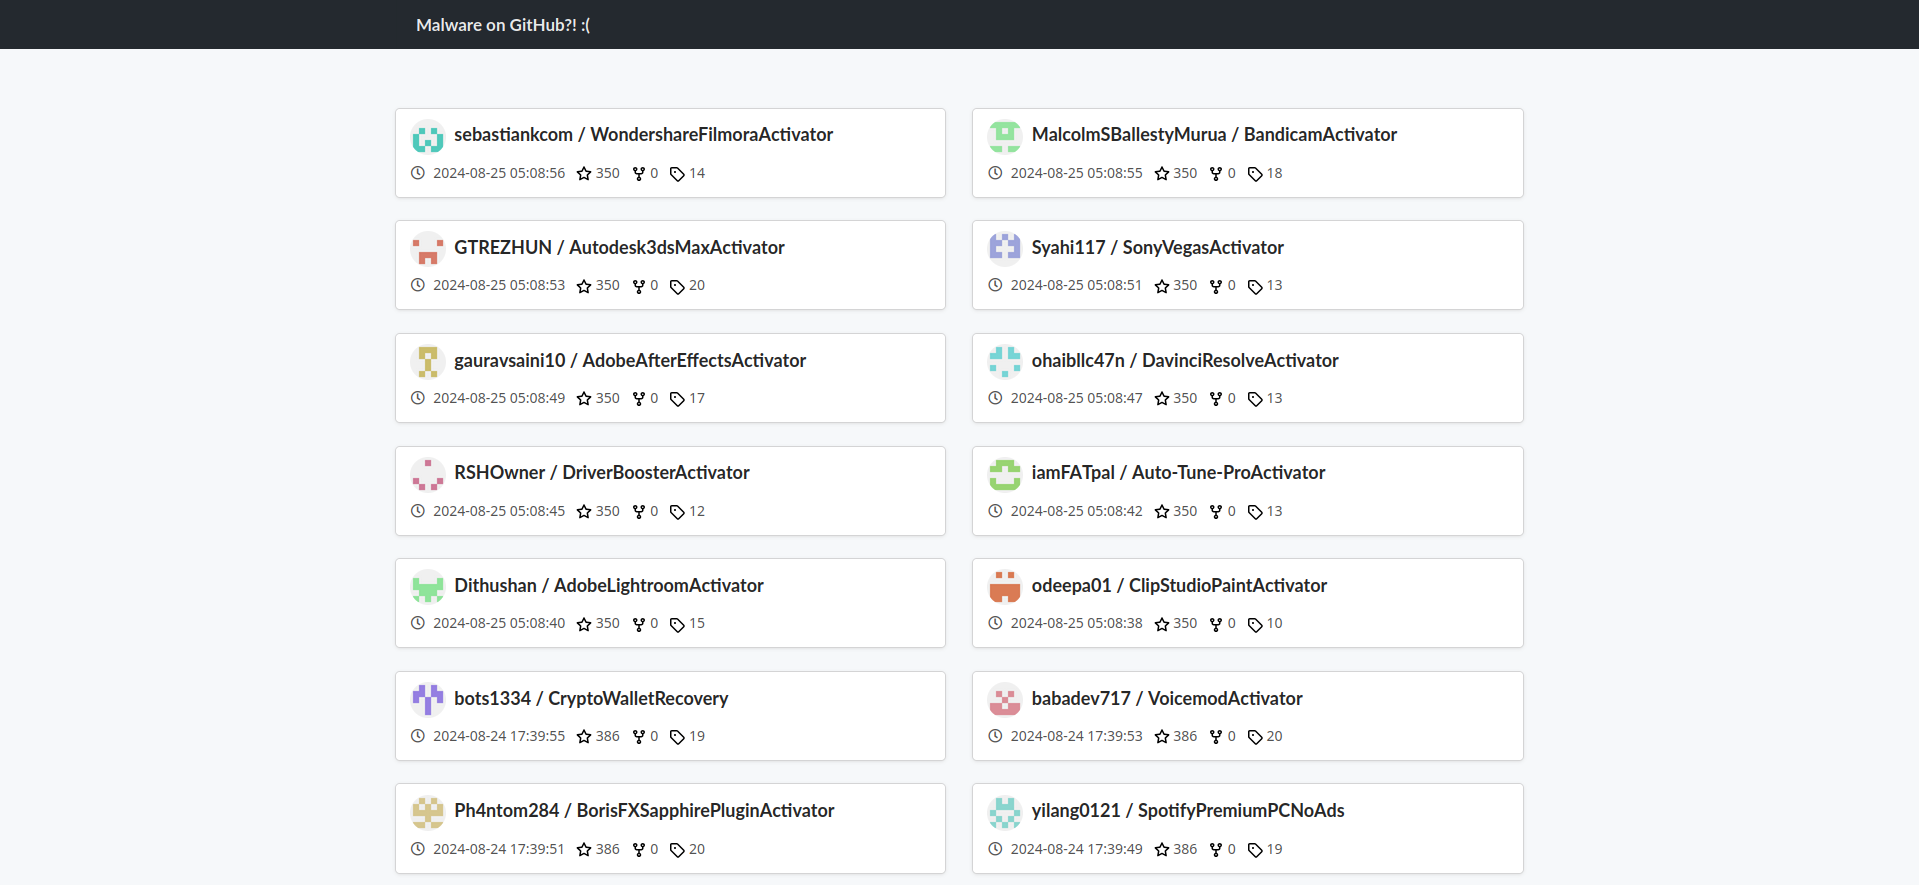Click timestamp 2024-08-24 17:39:49
This screenshot has width=1919, height=885.
(1076, 849)
